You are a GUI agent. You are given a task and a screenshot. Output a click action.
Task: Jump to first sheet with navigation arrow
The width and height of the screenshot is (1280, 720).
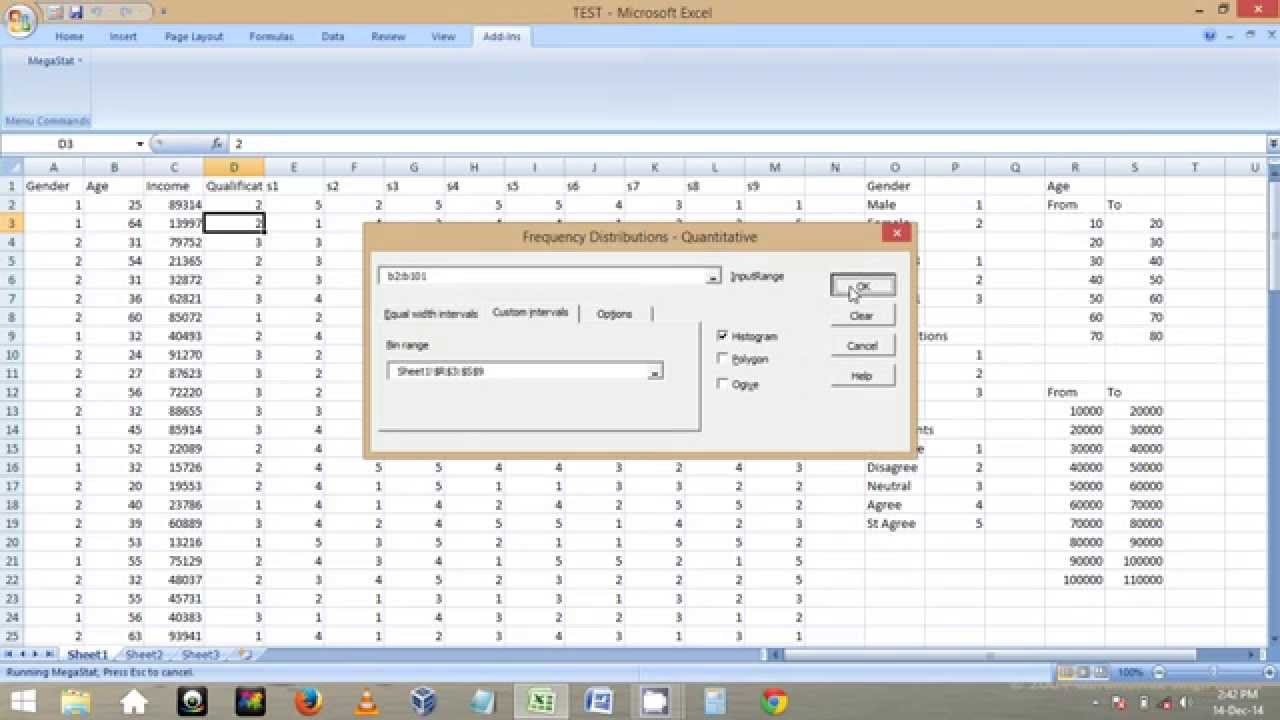[9, 655]
